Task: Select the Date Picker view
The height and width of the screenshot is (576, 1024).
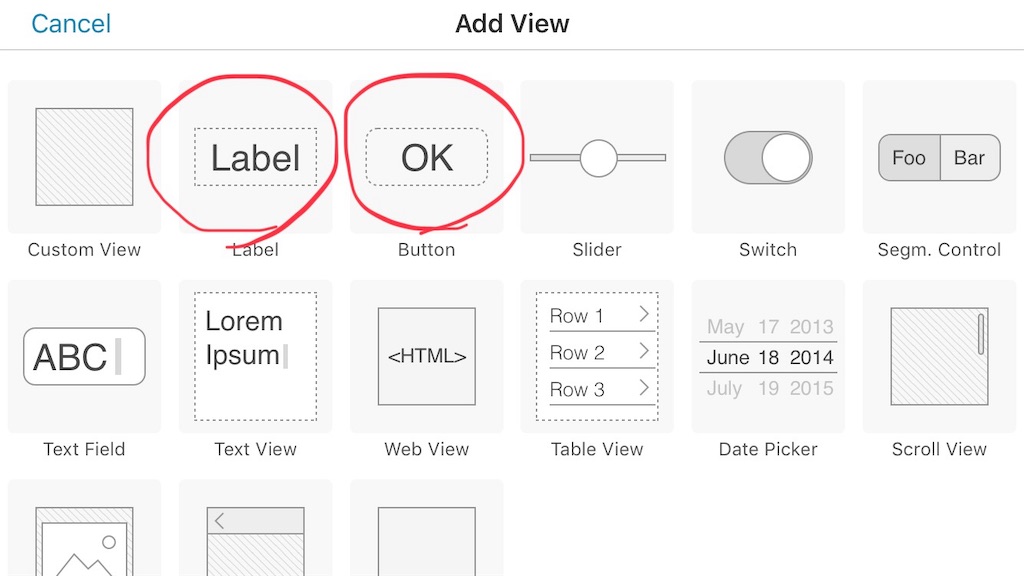Action: 768,357
